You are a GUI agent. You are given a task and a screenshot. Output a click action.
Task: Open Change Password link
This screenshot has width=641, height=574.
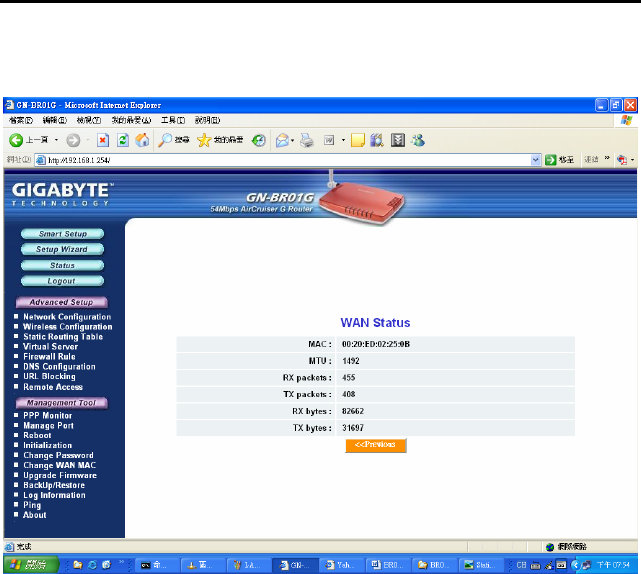coord(58,455)
